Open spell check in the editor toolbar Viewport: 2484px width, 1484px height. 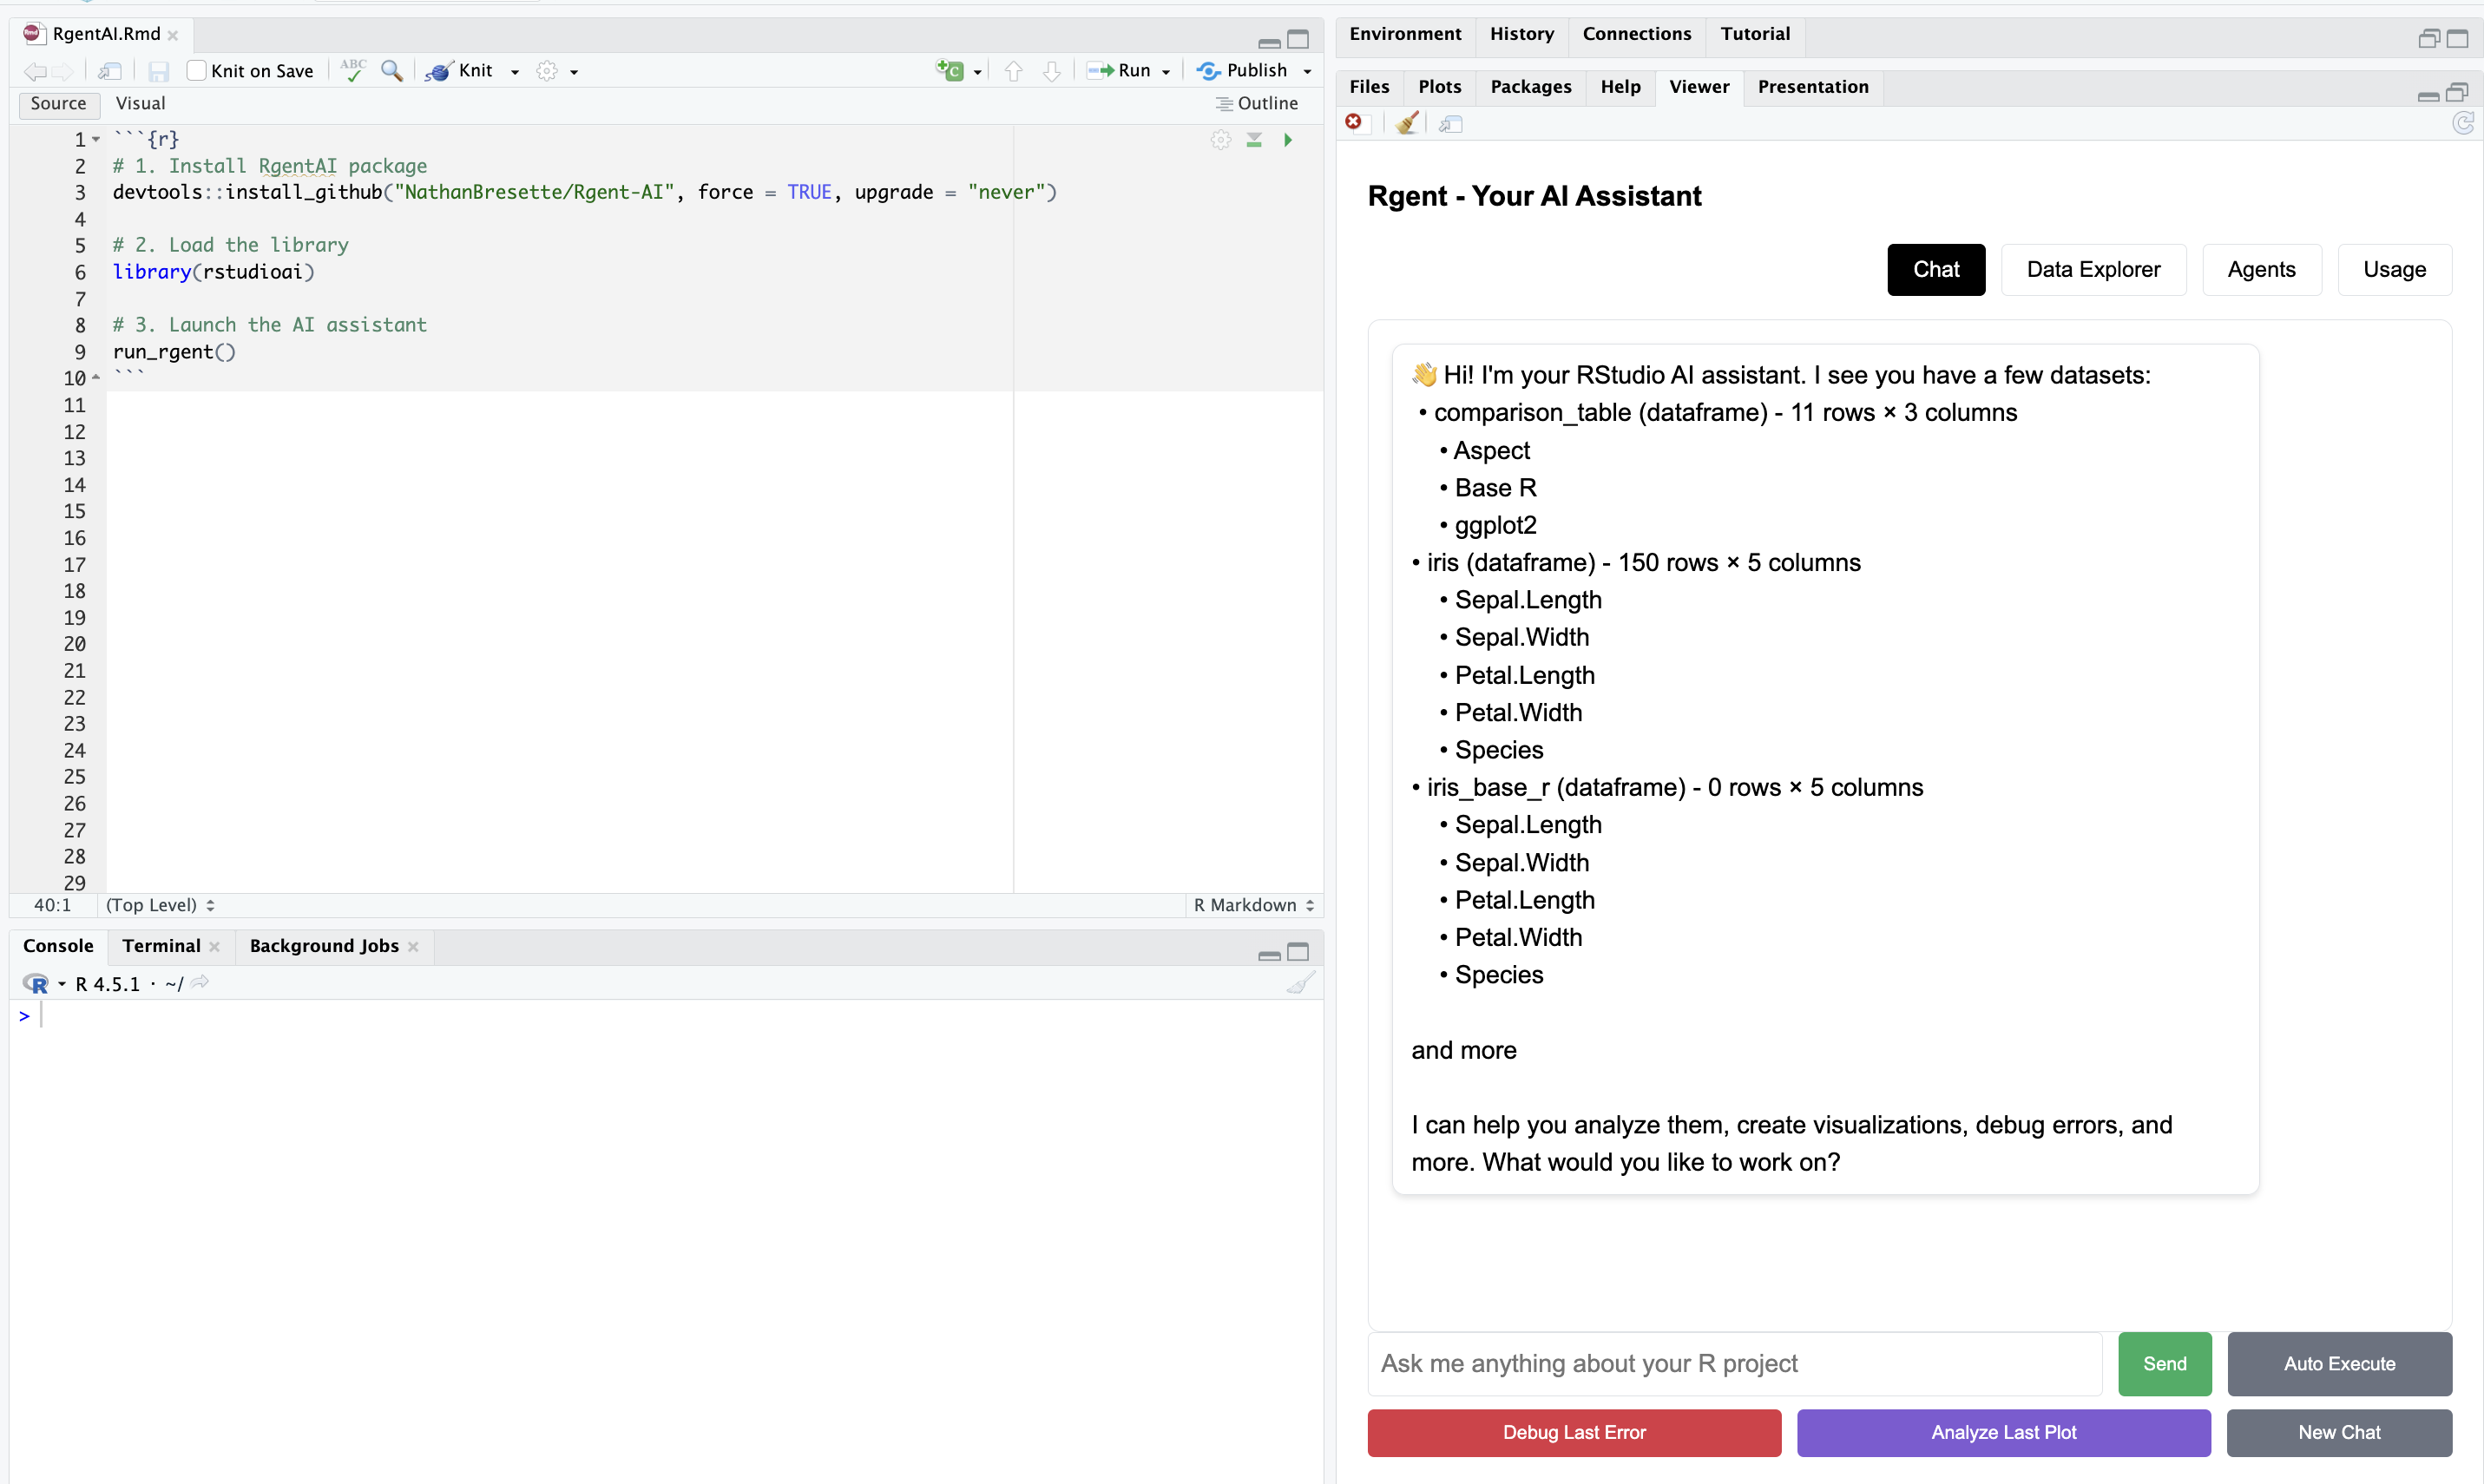tap(352, 70)
